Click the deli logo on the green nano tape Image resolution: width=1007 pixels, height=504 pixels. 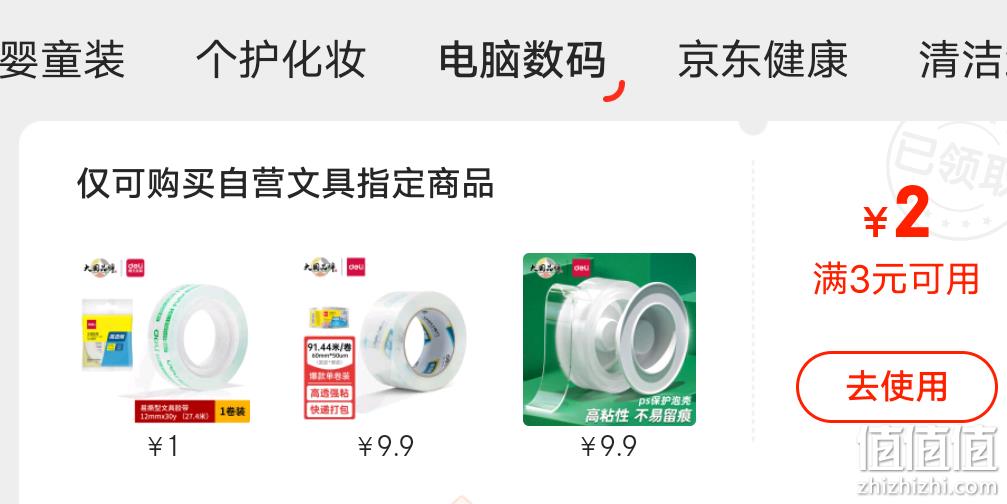[577, 266]
